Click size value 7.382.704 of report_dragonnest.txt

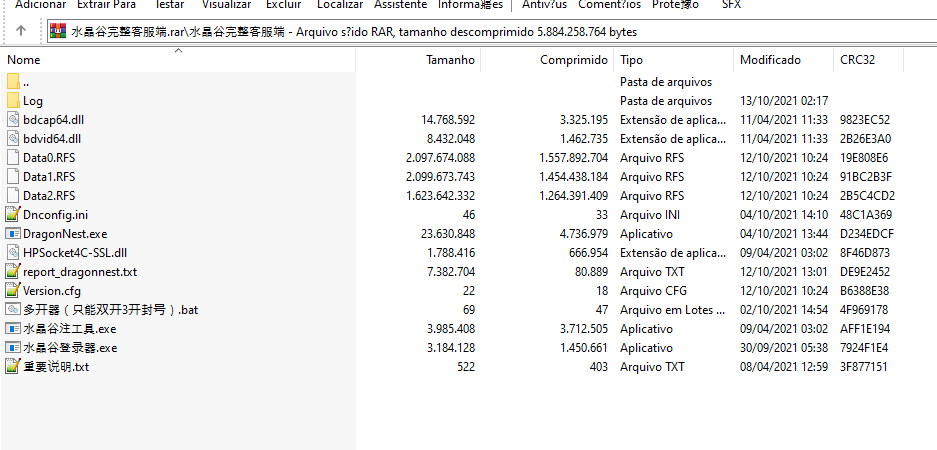(451, 272)
